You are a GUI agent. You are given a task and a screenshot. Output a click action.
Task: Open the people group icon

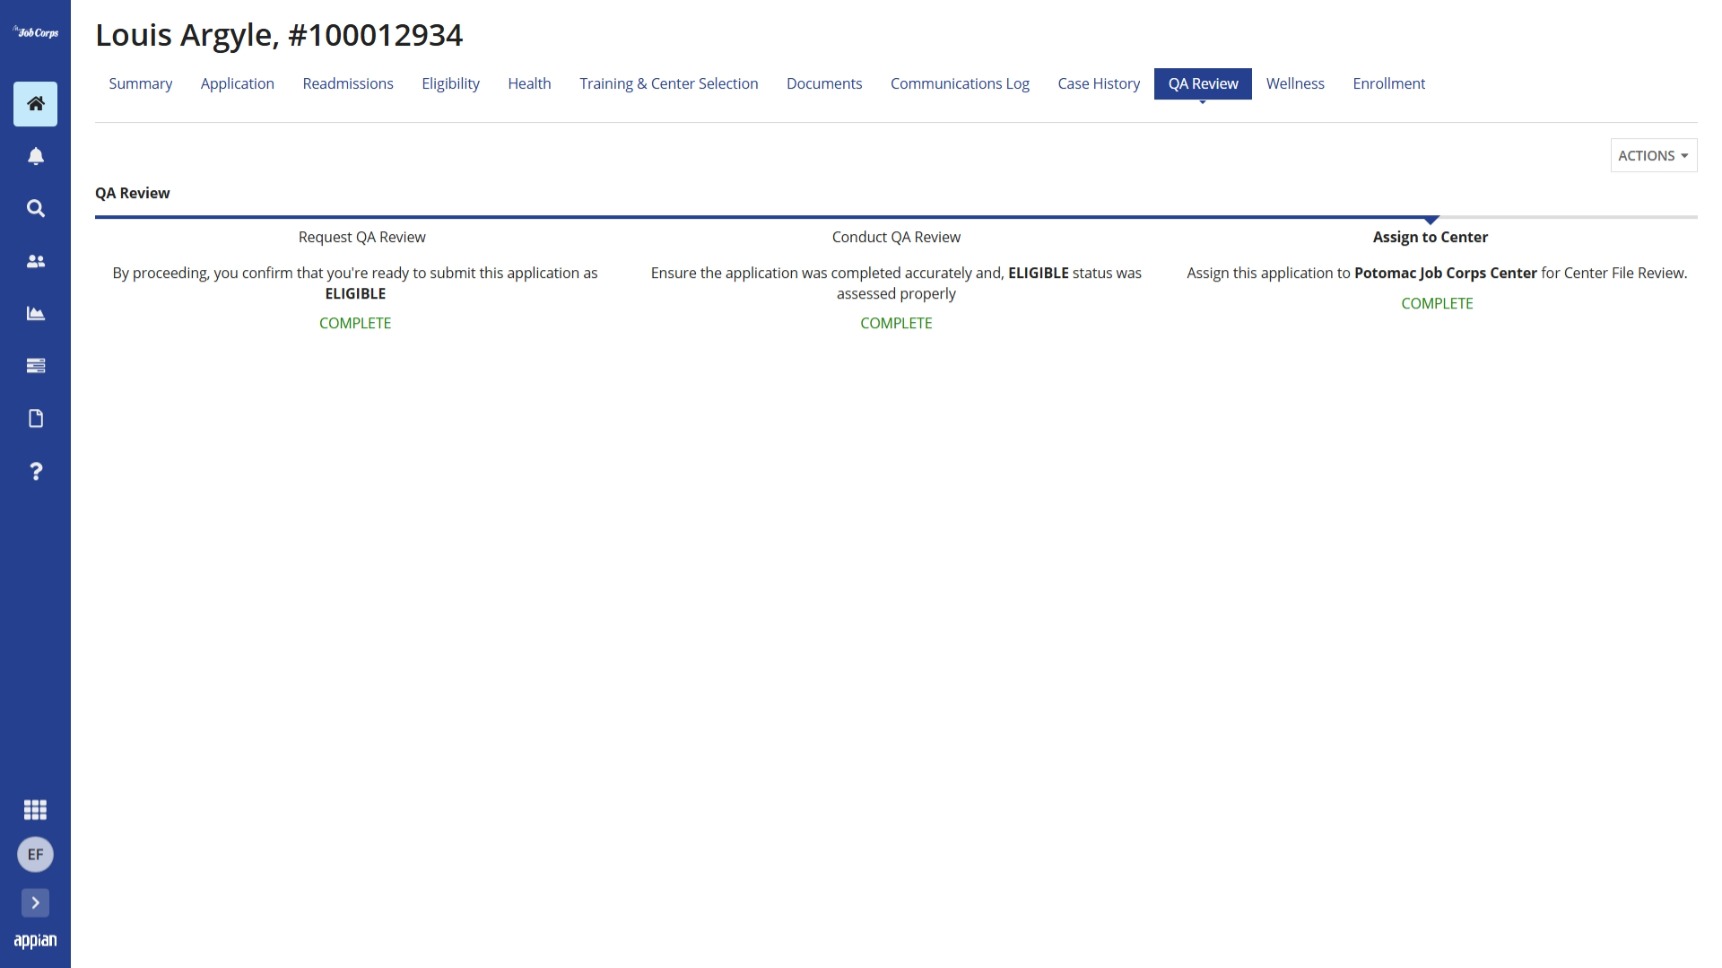pos(35,261)
